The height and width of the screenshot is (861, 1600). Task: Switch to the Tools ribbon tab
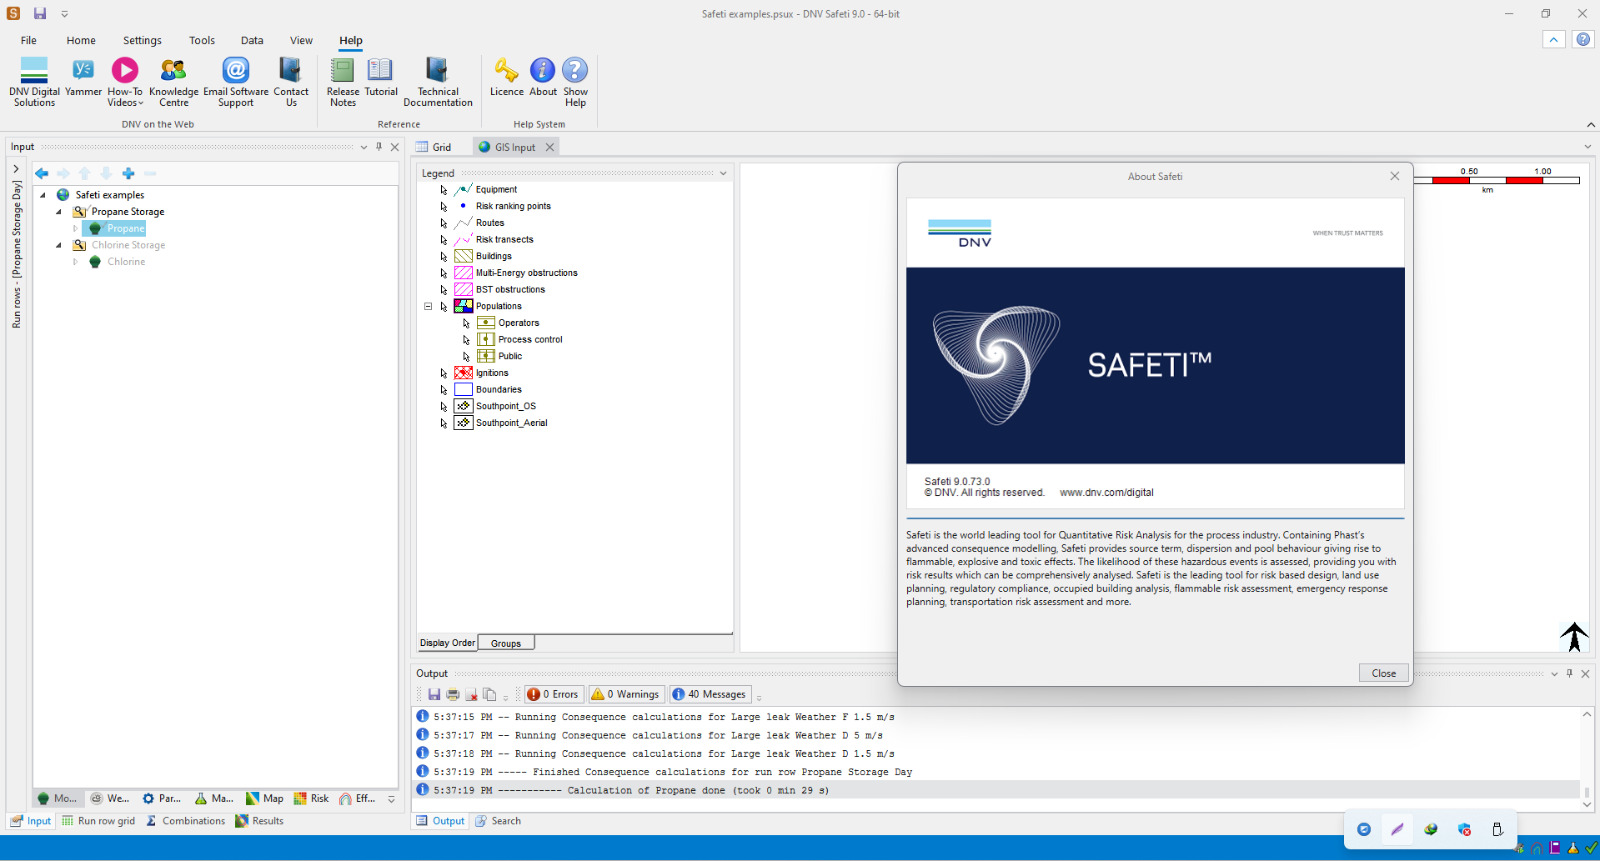(202, 40)
